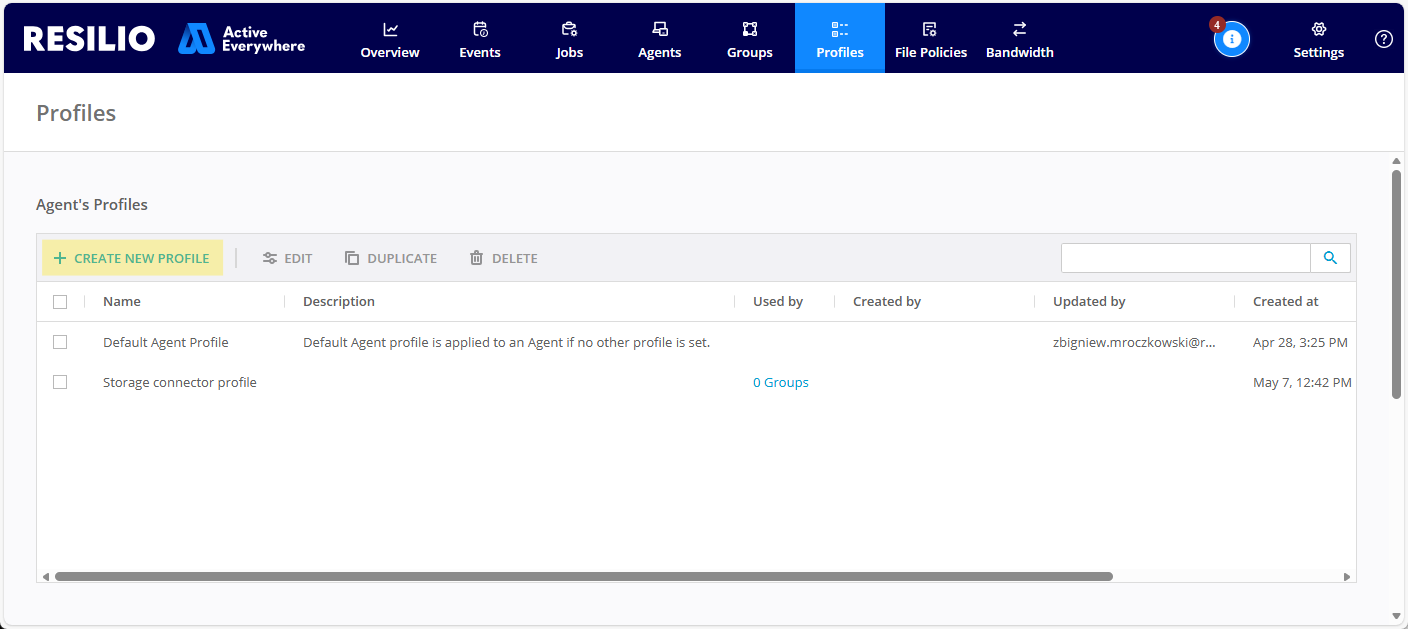
Task: Open the Jobs icon in the navigation
Action: [x=569, y=29]
